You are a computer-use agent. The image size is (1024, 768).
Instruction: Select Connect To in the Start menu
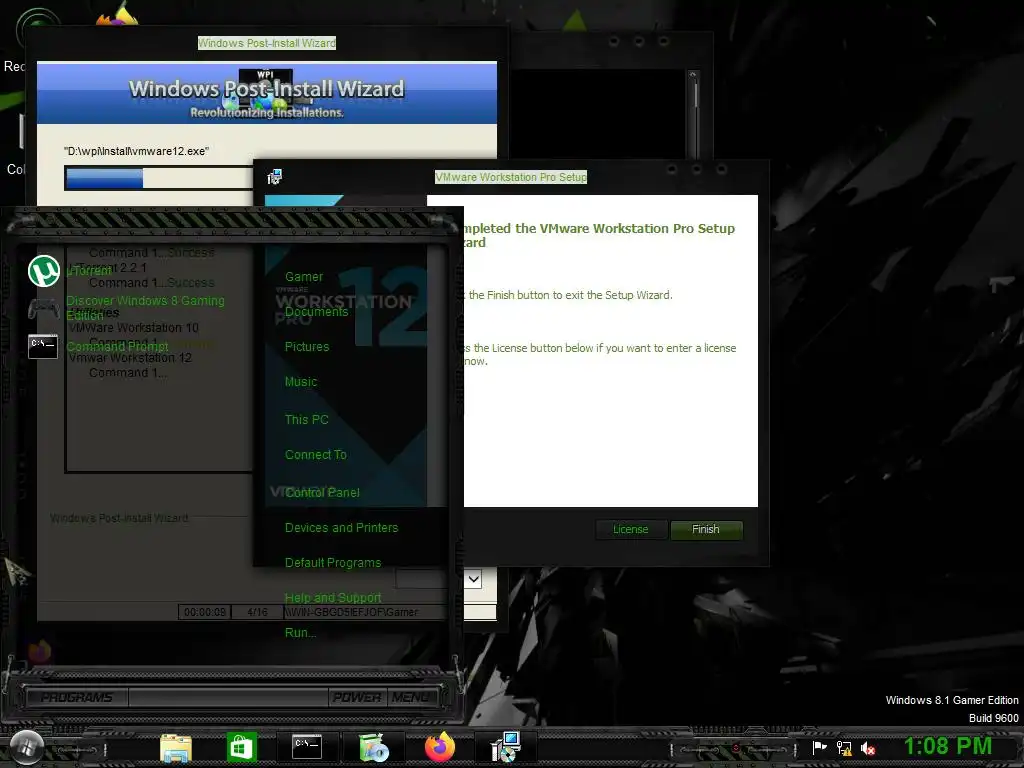click(x=315, y=455)
